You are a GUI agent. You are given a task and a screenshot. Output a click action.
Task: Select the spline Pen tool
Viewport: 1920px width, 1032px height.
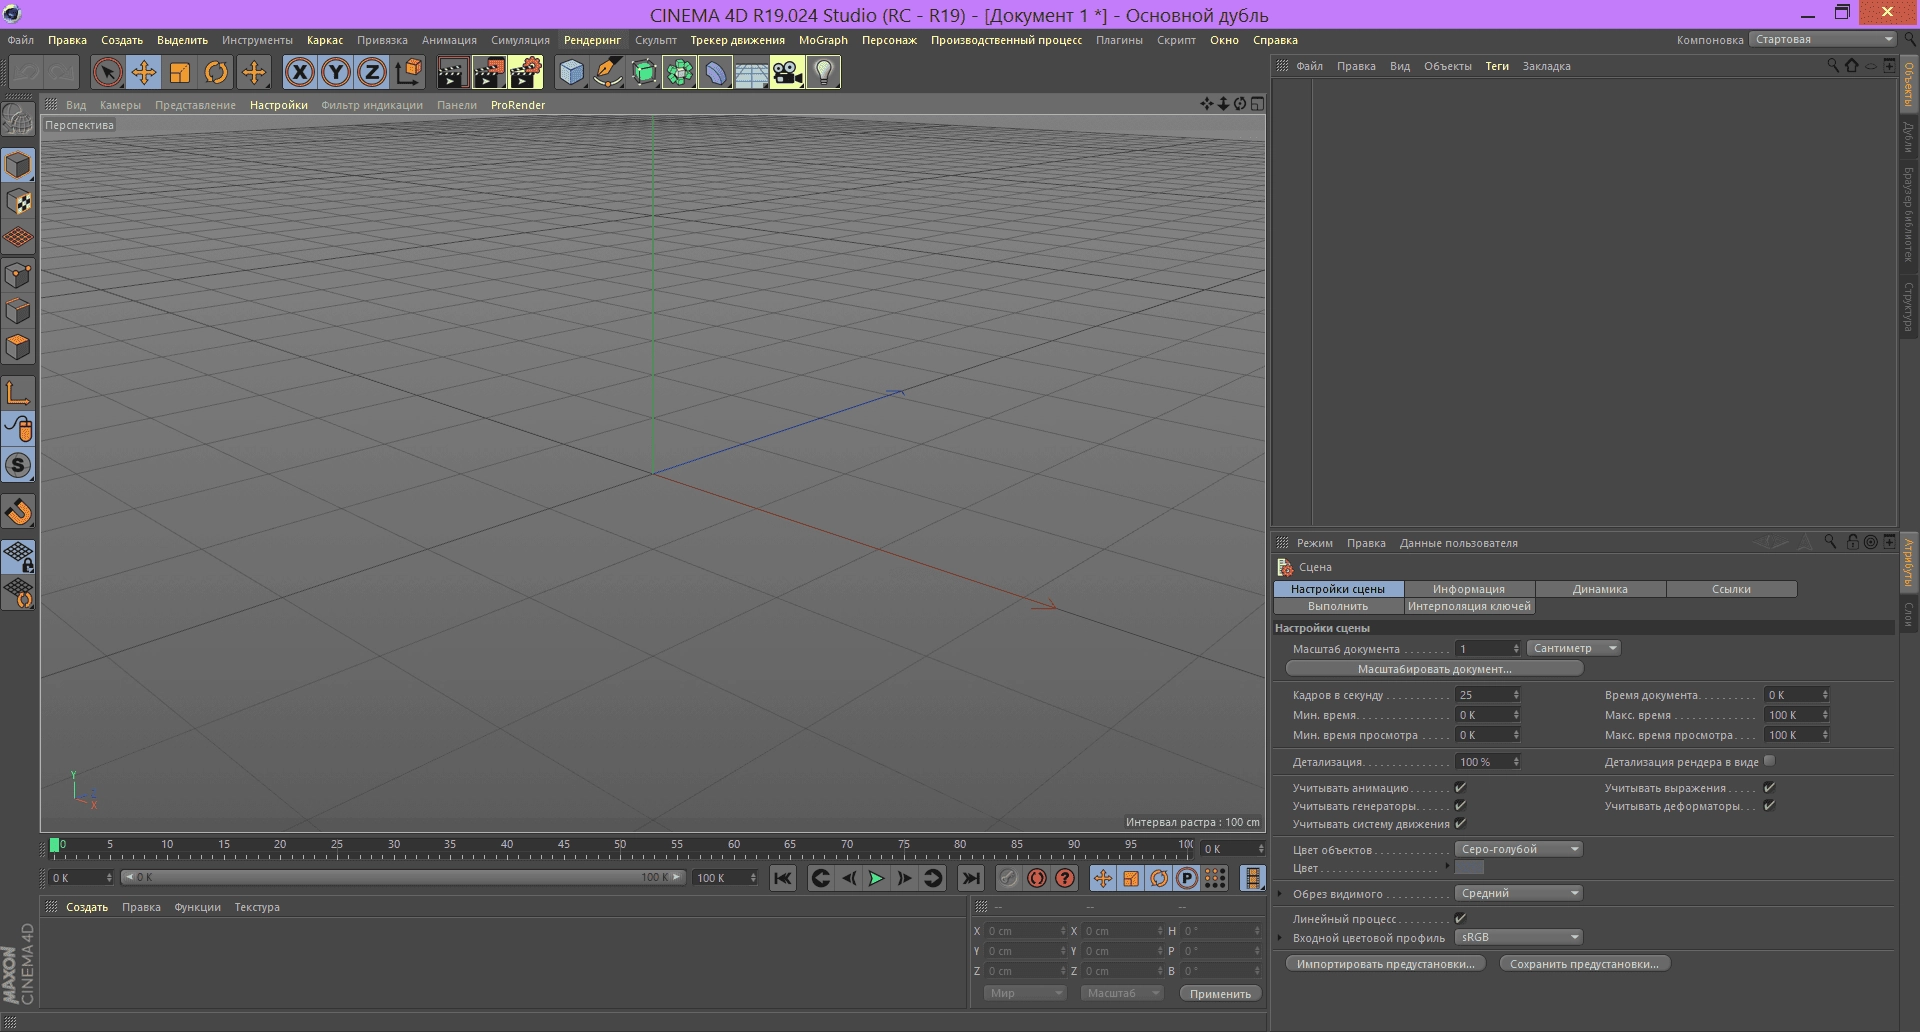pyautogui.click(x=607, y=72)
